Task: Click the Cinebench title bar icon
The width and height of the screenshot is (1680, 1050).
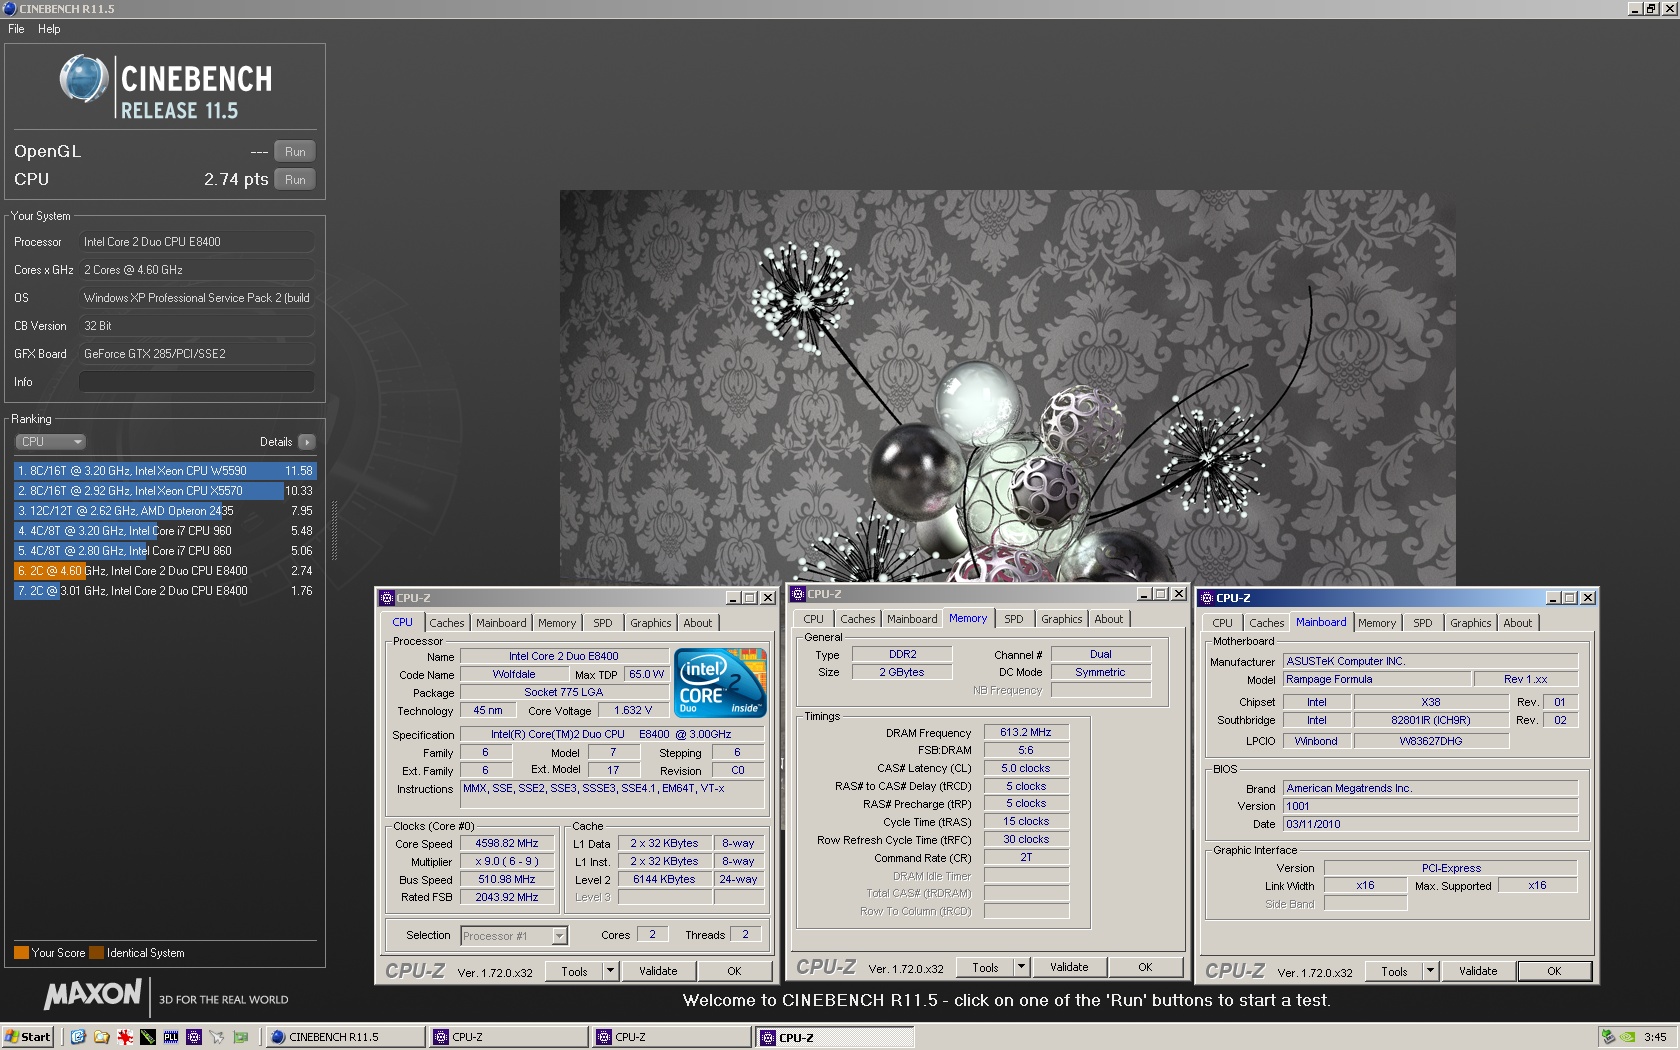Action: click(x=9, y=8)
